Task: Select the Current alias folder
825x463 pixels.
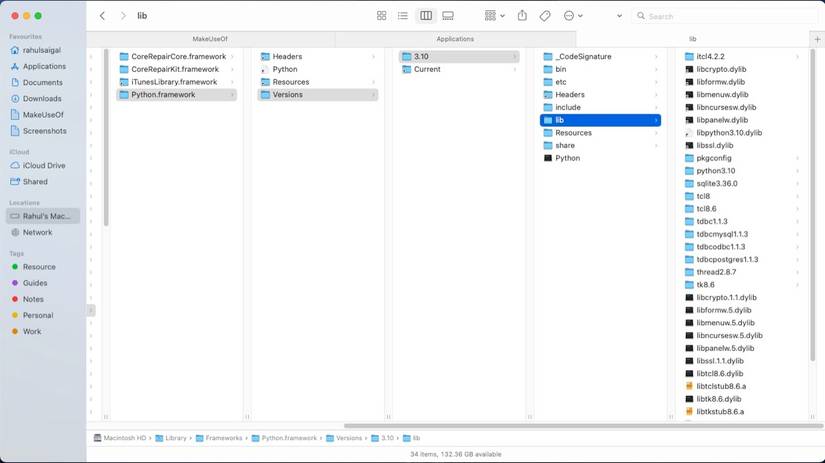Action: point(459,69)
